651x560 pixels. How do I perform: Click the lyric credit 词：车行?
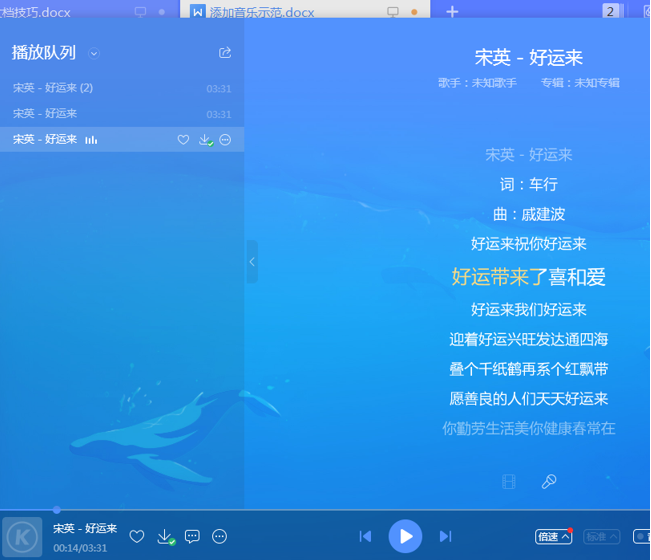pos(529,185)
